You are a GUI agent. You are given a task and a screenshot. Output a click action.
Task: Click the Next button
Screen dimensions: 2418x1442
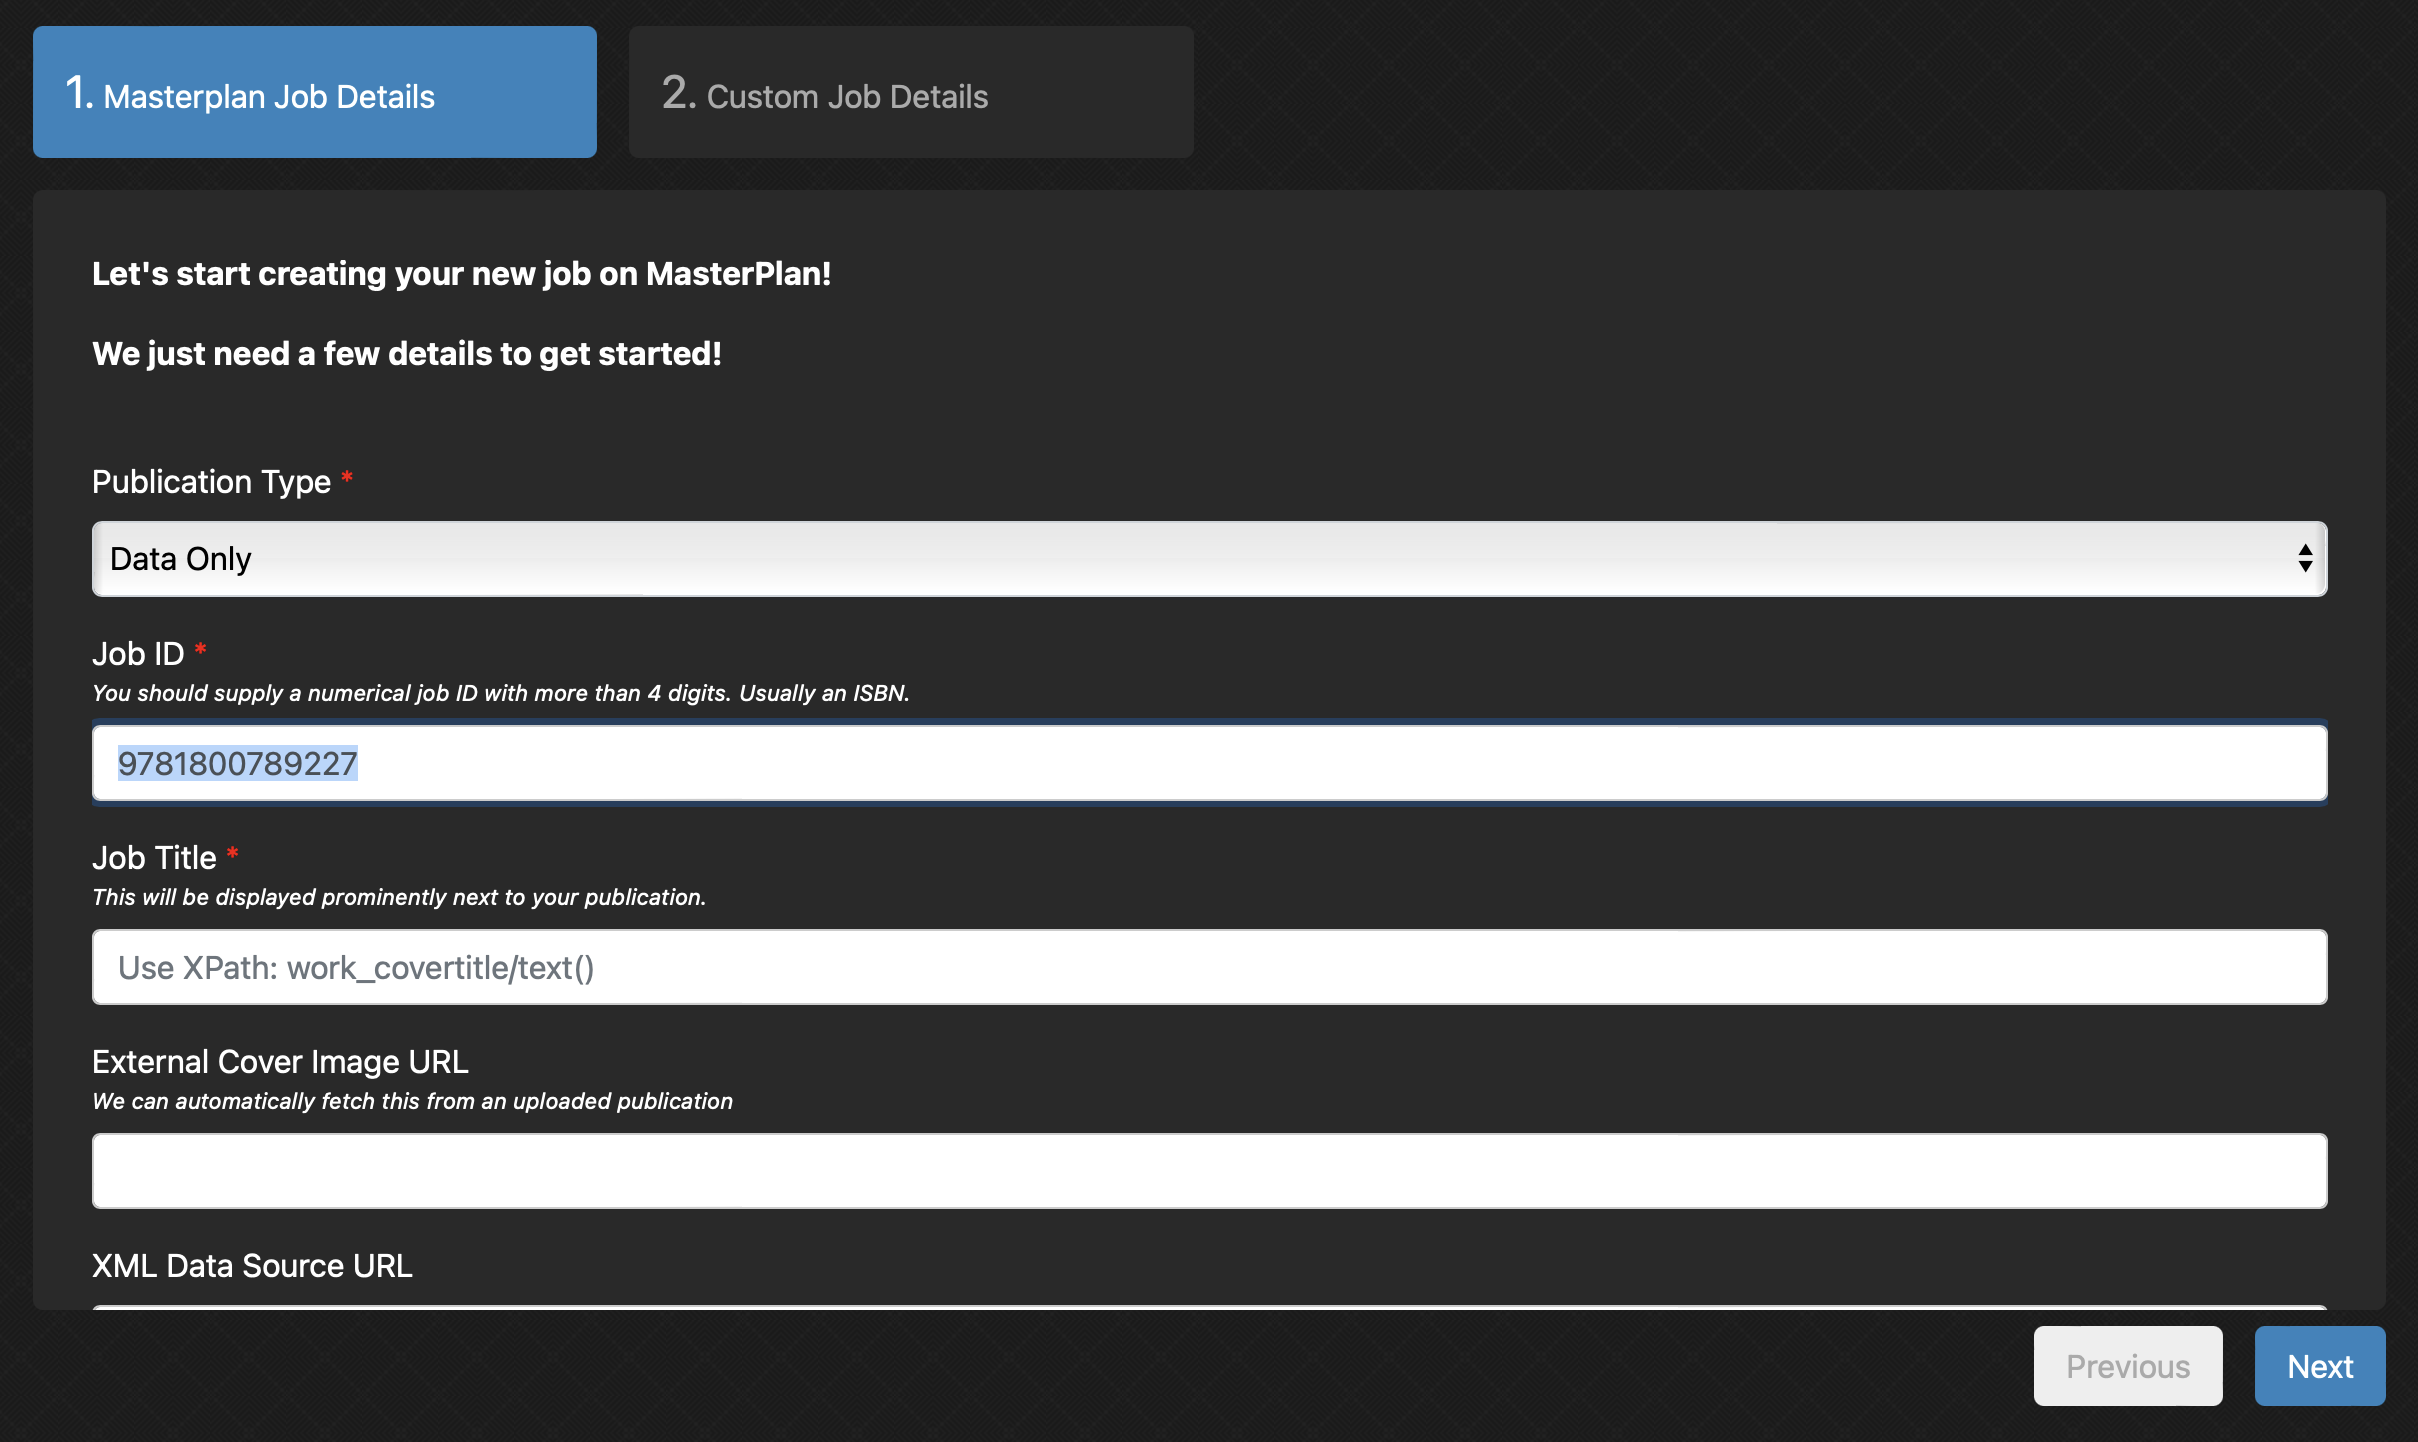pos(2320,1366)
